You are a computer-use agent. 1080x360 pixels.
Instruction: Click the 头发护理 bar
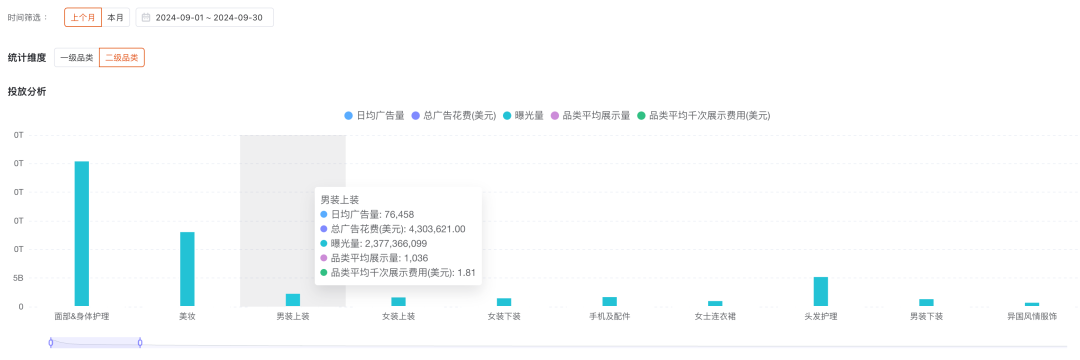pyautogui.click(x=820, y=291)
